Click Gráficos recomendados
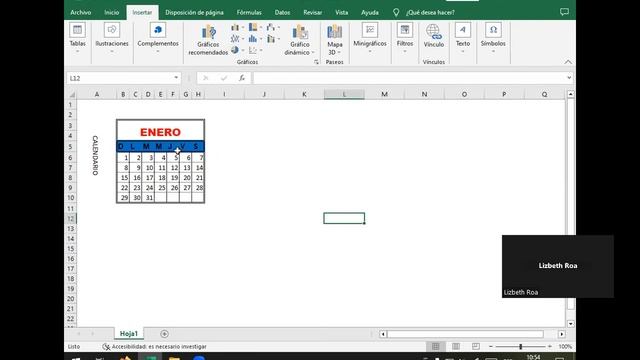This screenshot has height=360, width=640. coord(208,40)
